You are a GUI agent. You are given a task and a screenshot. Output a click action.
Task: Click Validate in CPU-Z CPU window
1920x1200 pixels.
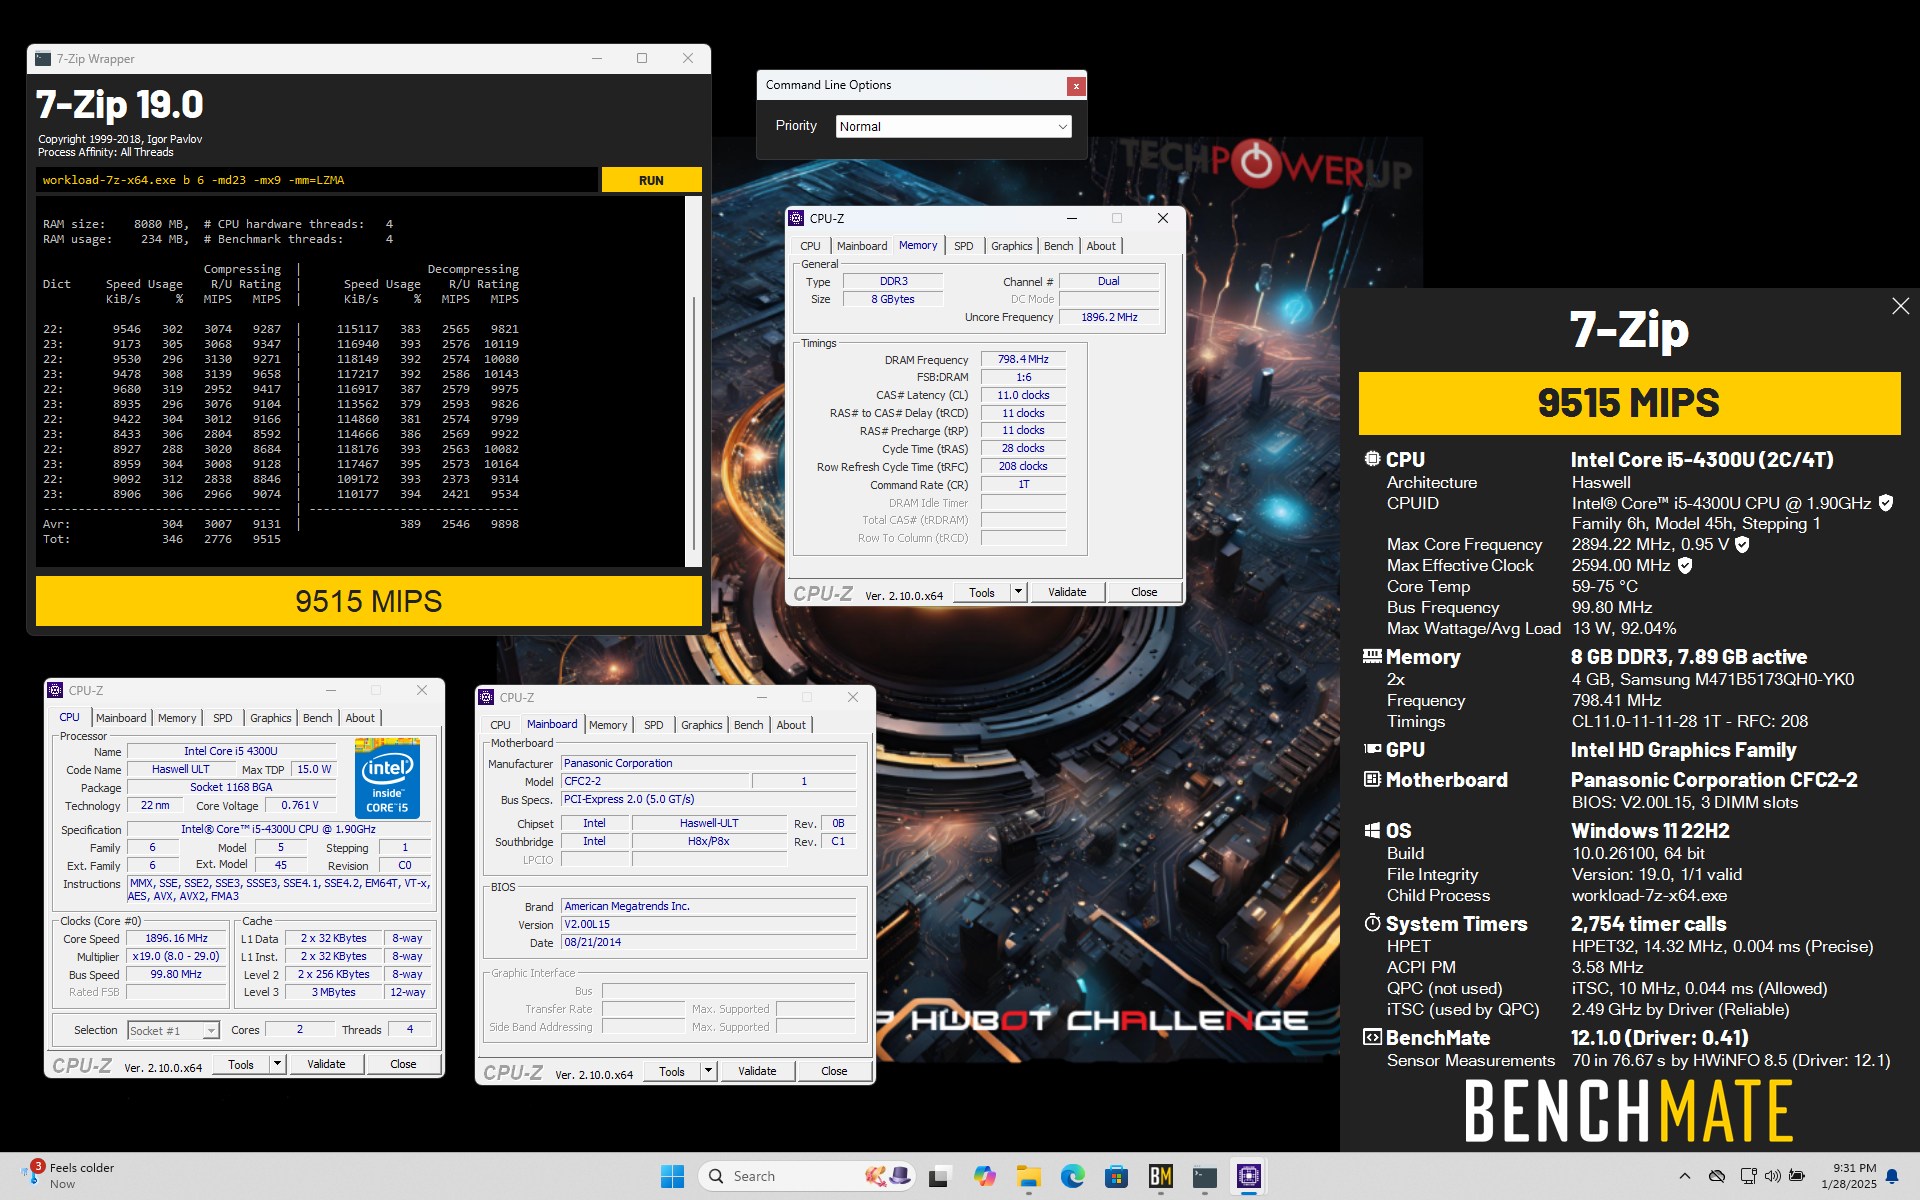tap(326, 1064)
